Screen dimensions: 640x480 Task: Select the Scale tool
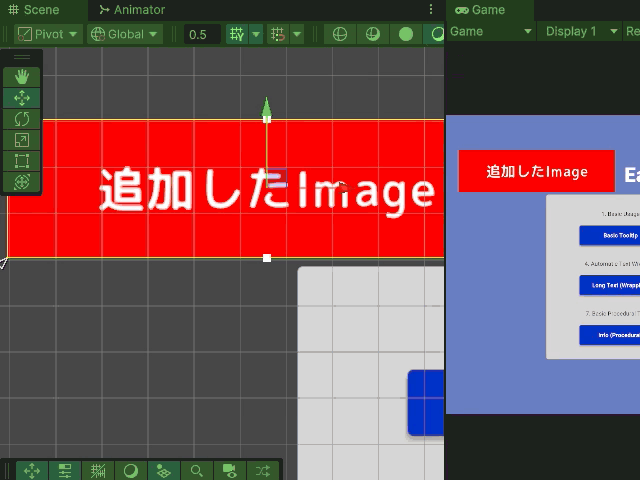coord(22,140)
